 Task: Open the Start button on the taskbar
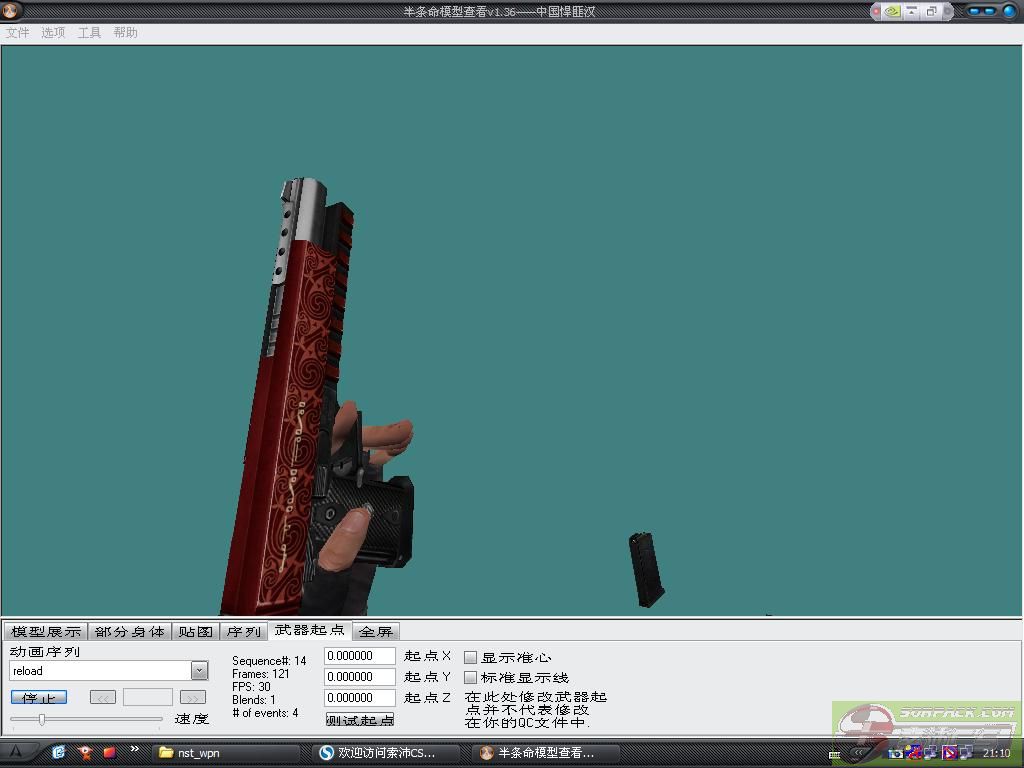[17, 752]
